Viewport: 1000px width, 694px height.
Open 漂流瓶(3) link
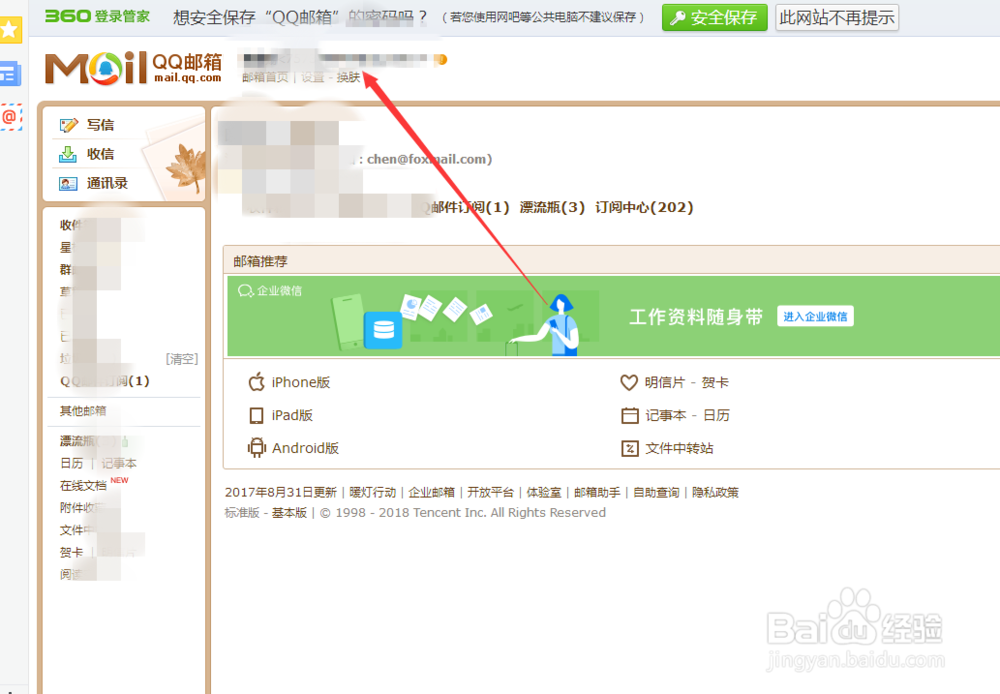click(x=552, y=207)
